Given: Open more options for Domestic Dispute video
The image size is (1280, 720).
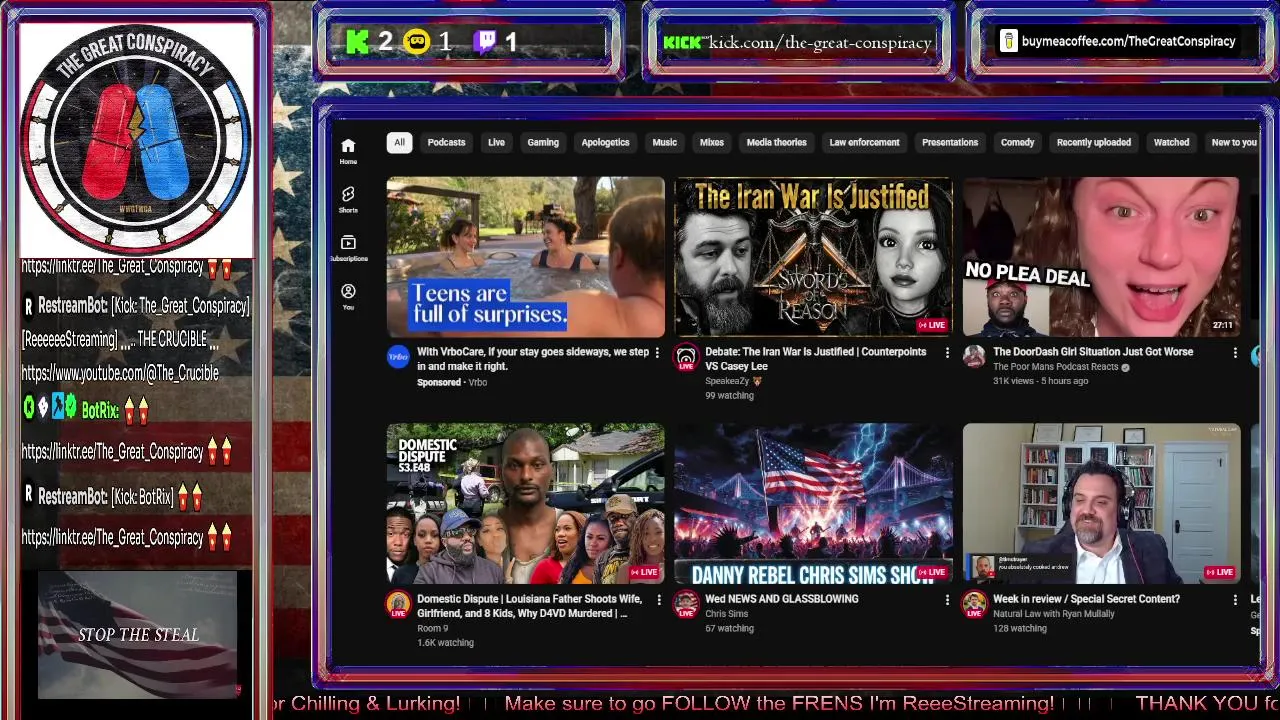Looking at the screenshot, I should click(x=658, y=600).
